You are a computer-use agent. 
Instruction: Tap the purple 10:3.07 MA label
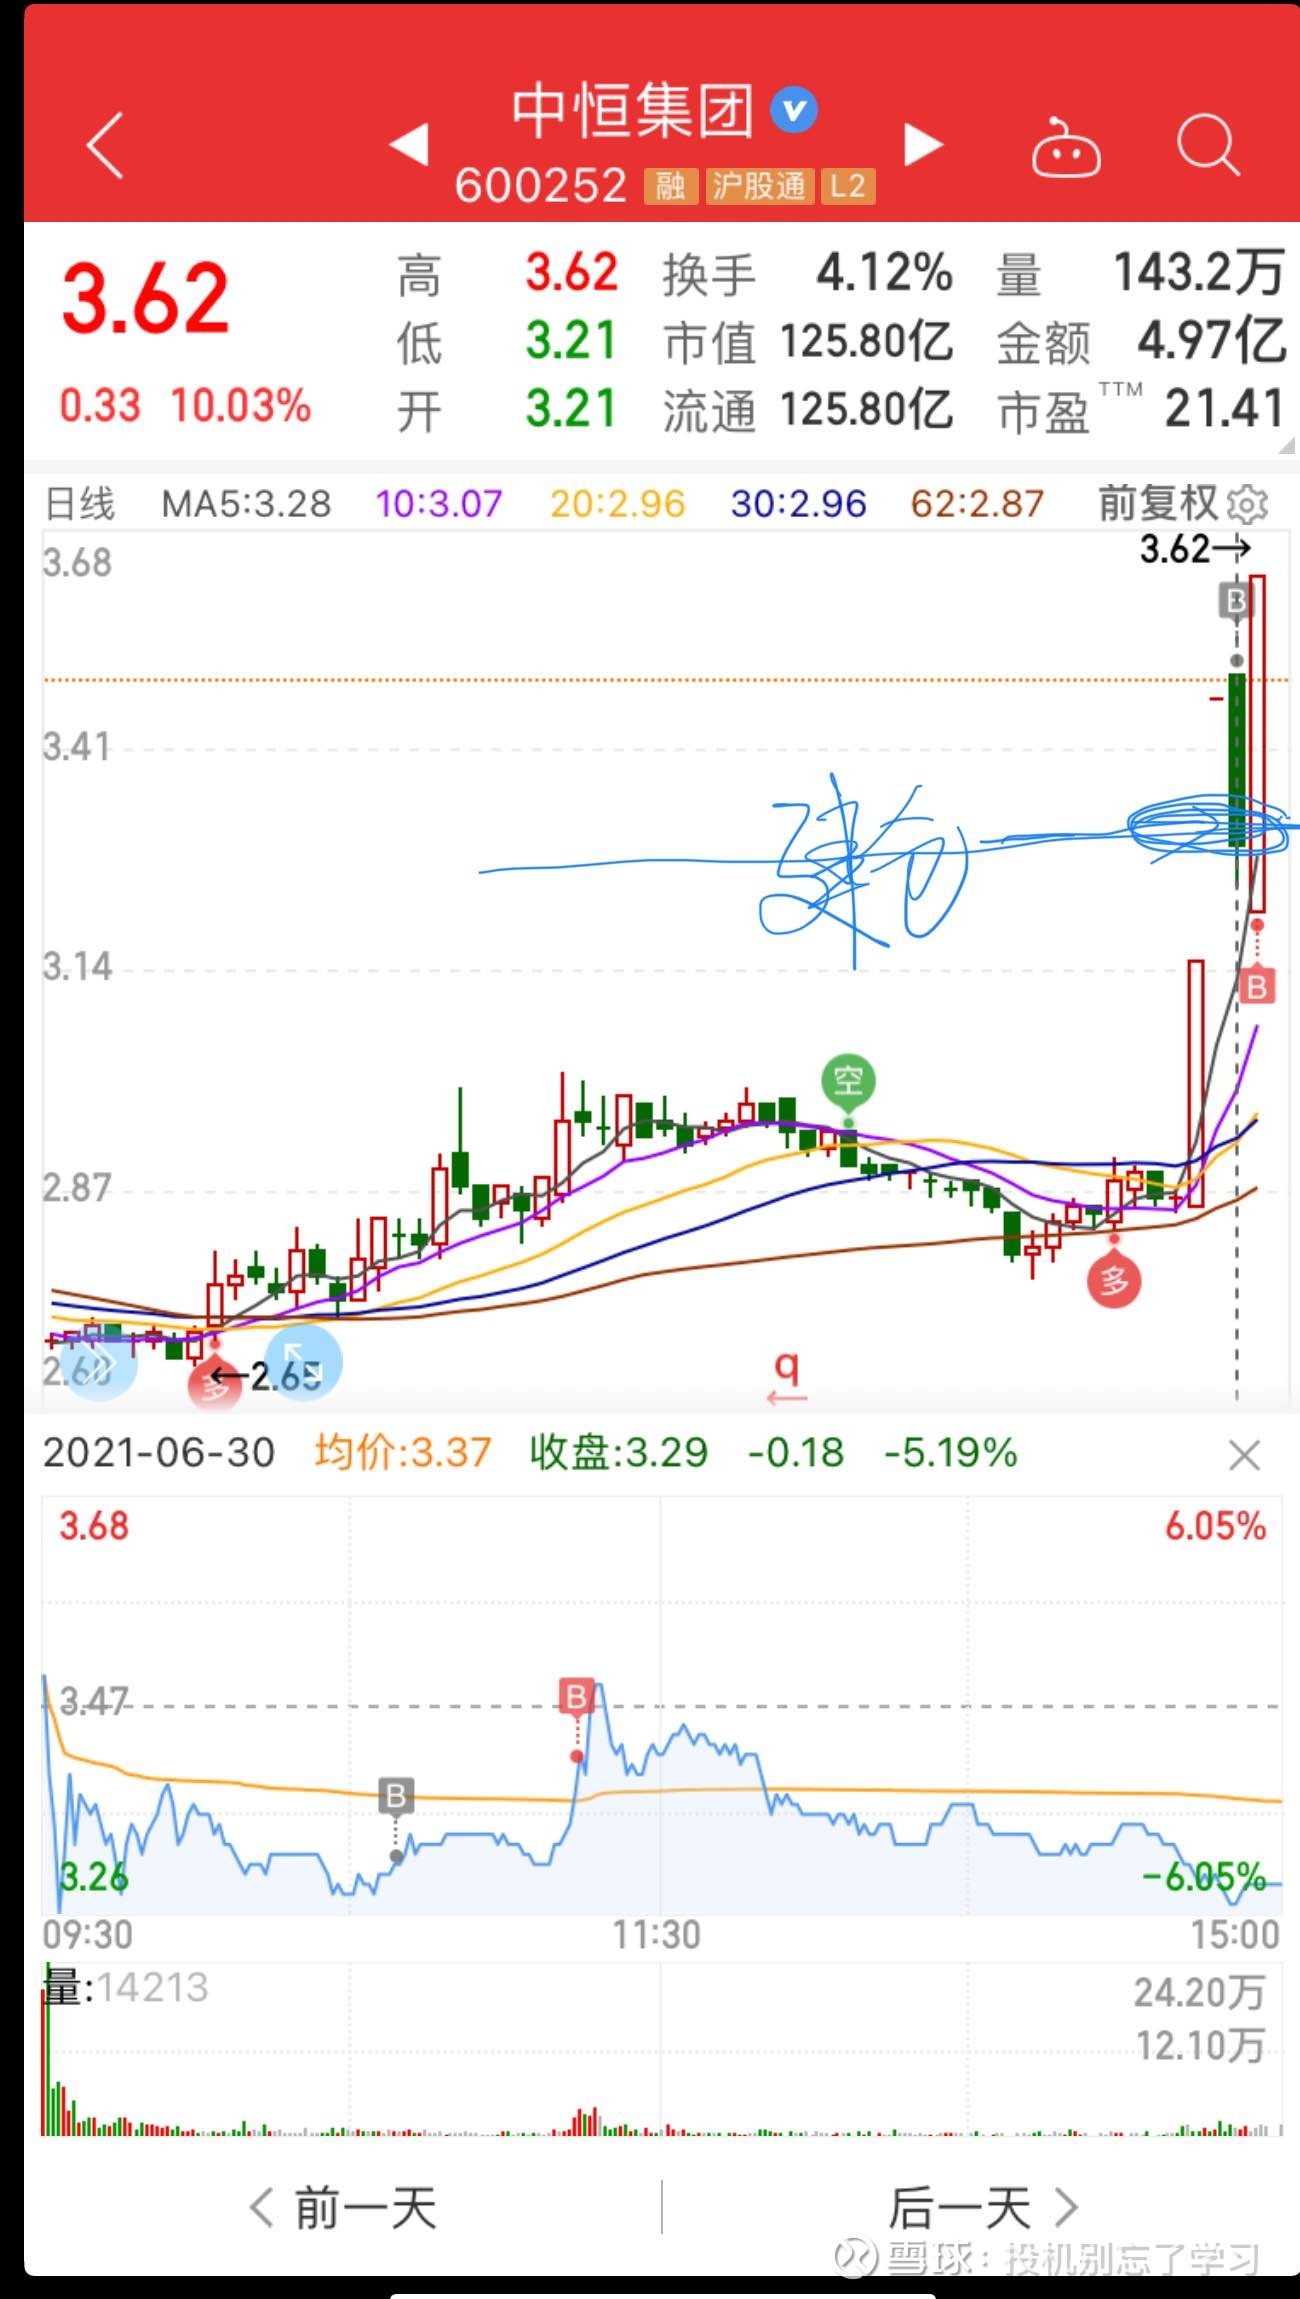click(x=439, y=504)
